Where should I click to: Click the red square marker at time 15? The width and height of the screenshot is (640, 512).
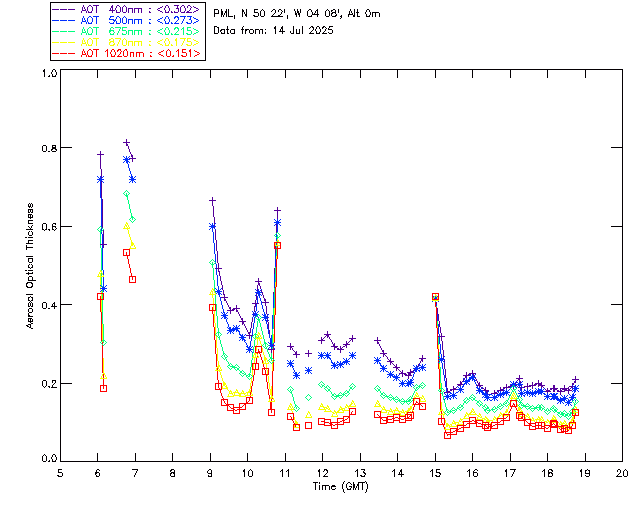click(436, 297)
